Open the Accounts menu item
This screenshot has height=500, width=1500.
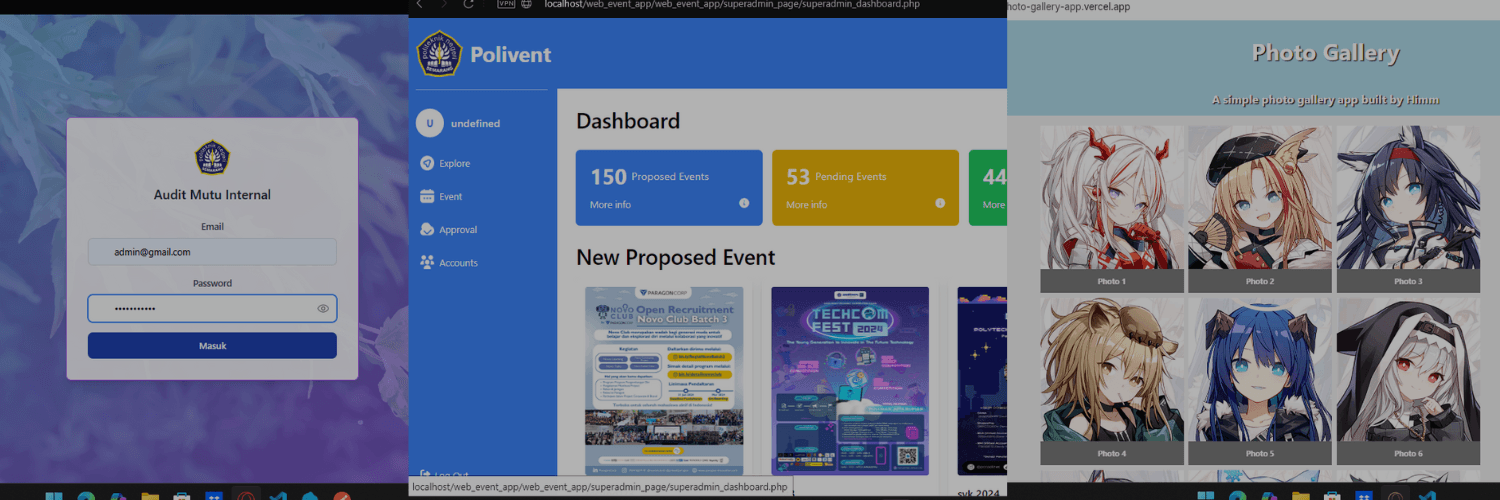pyautogui.click(x=458, y=263)
